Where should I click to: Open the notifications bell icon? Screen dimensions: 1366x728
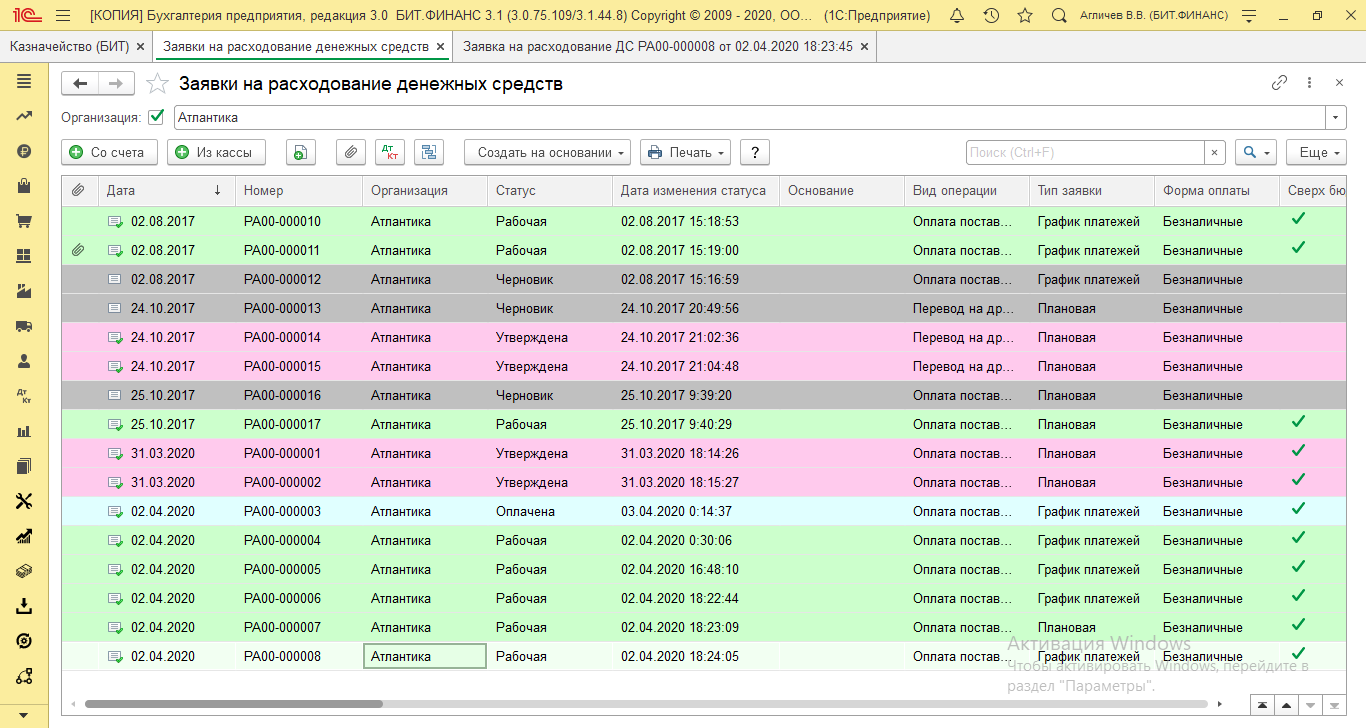[957, 16]
